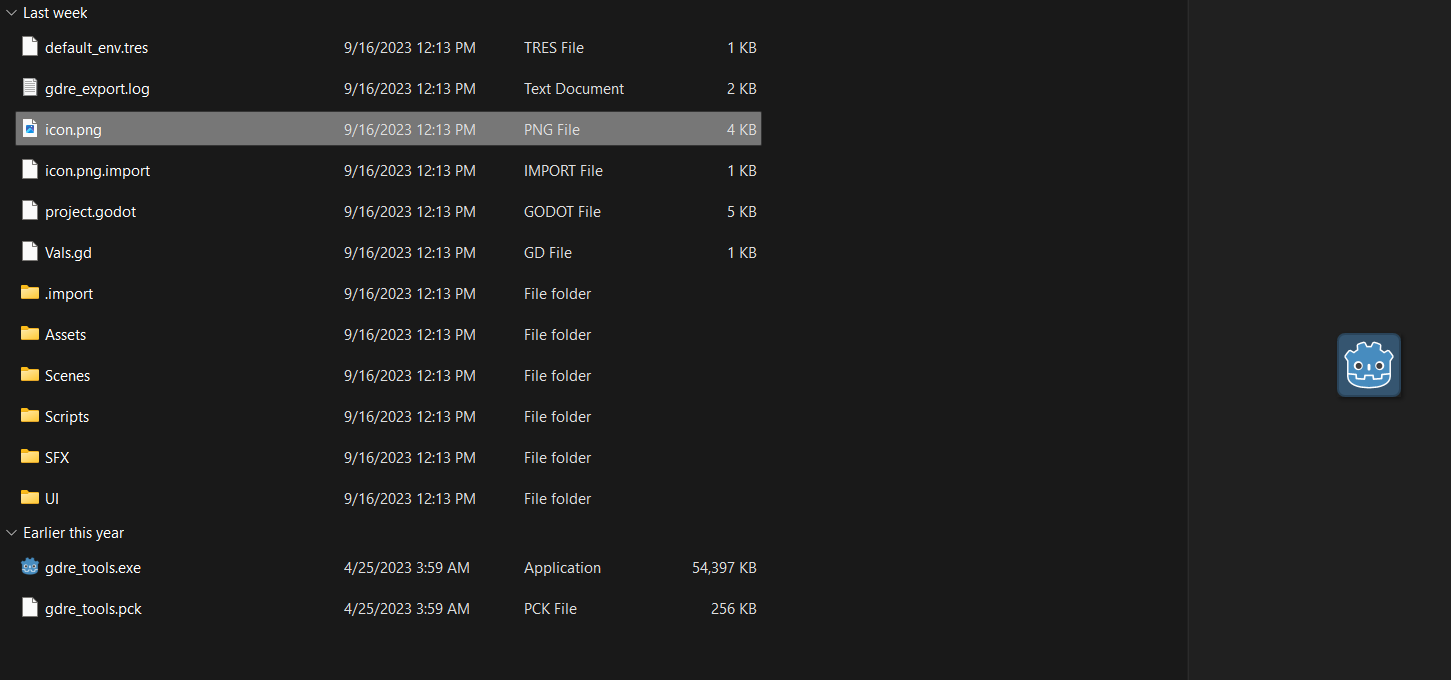Click the "TRES File" type label
This screenshot has width=1451, height=680.
[x=554, y=48]
